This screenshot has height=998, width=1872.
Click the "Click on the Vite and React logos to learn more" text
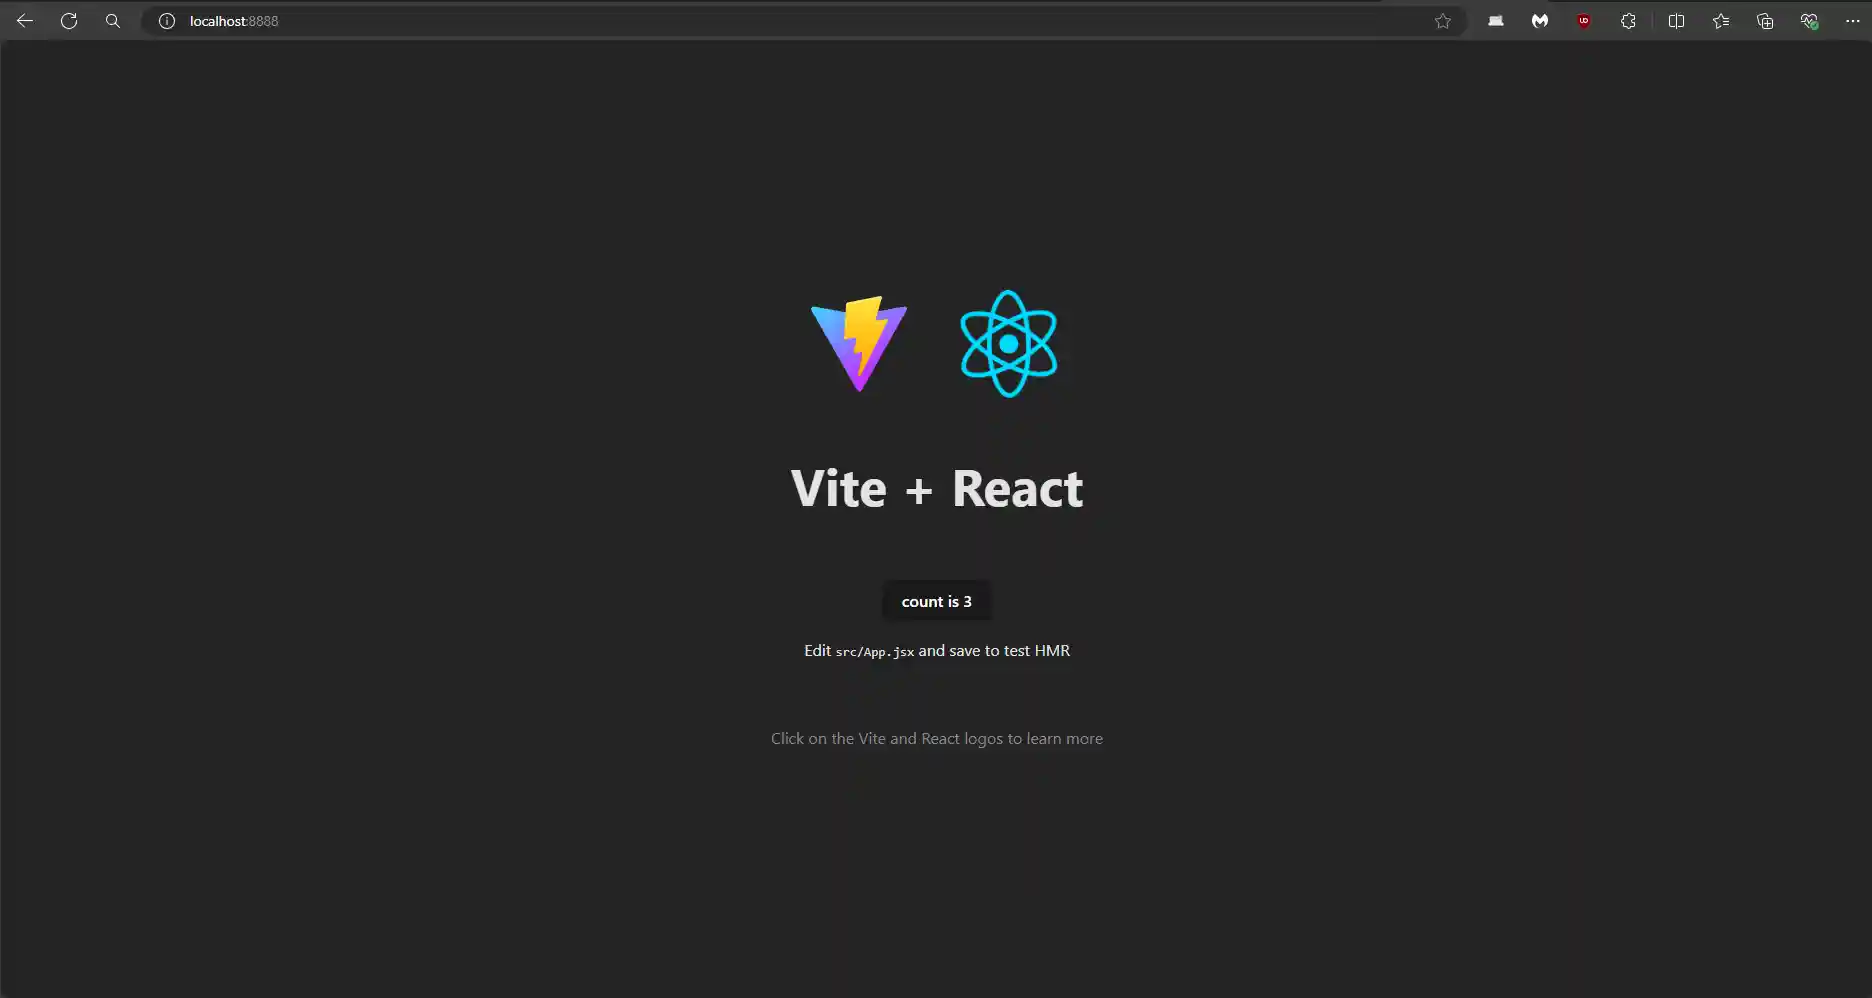coord(937,739)
